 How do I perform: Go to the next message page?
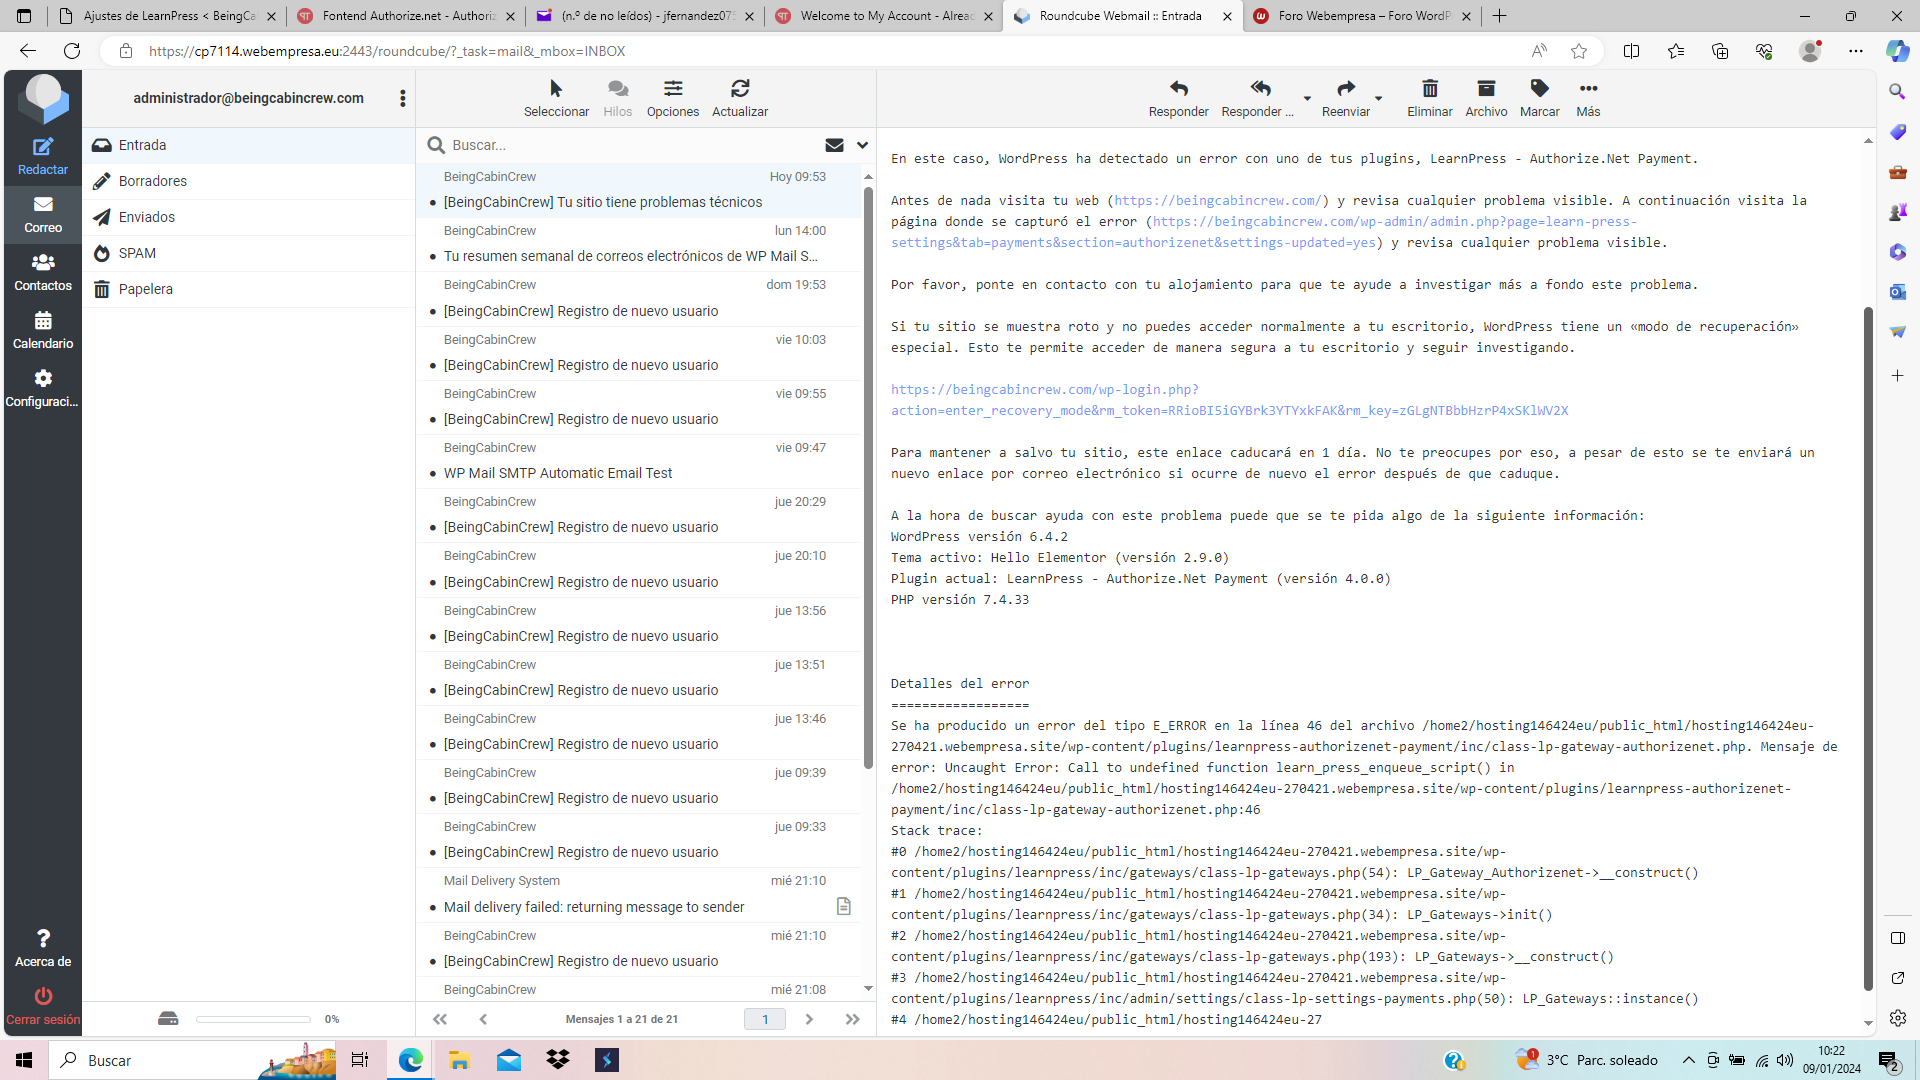pyautogui.click(x=809, y=1019)
